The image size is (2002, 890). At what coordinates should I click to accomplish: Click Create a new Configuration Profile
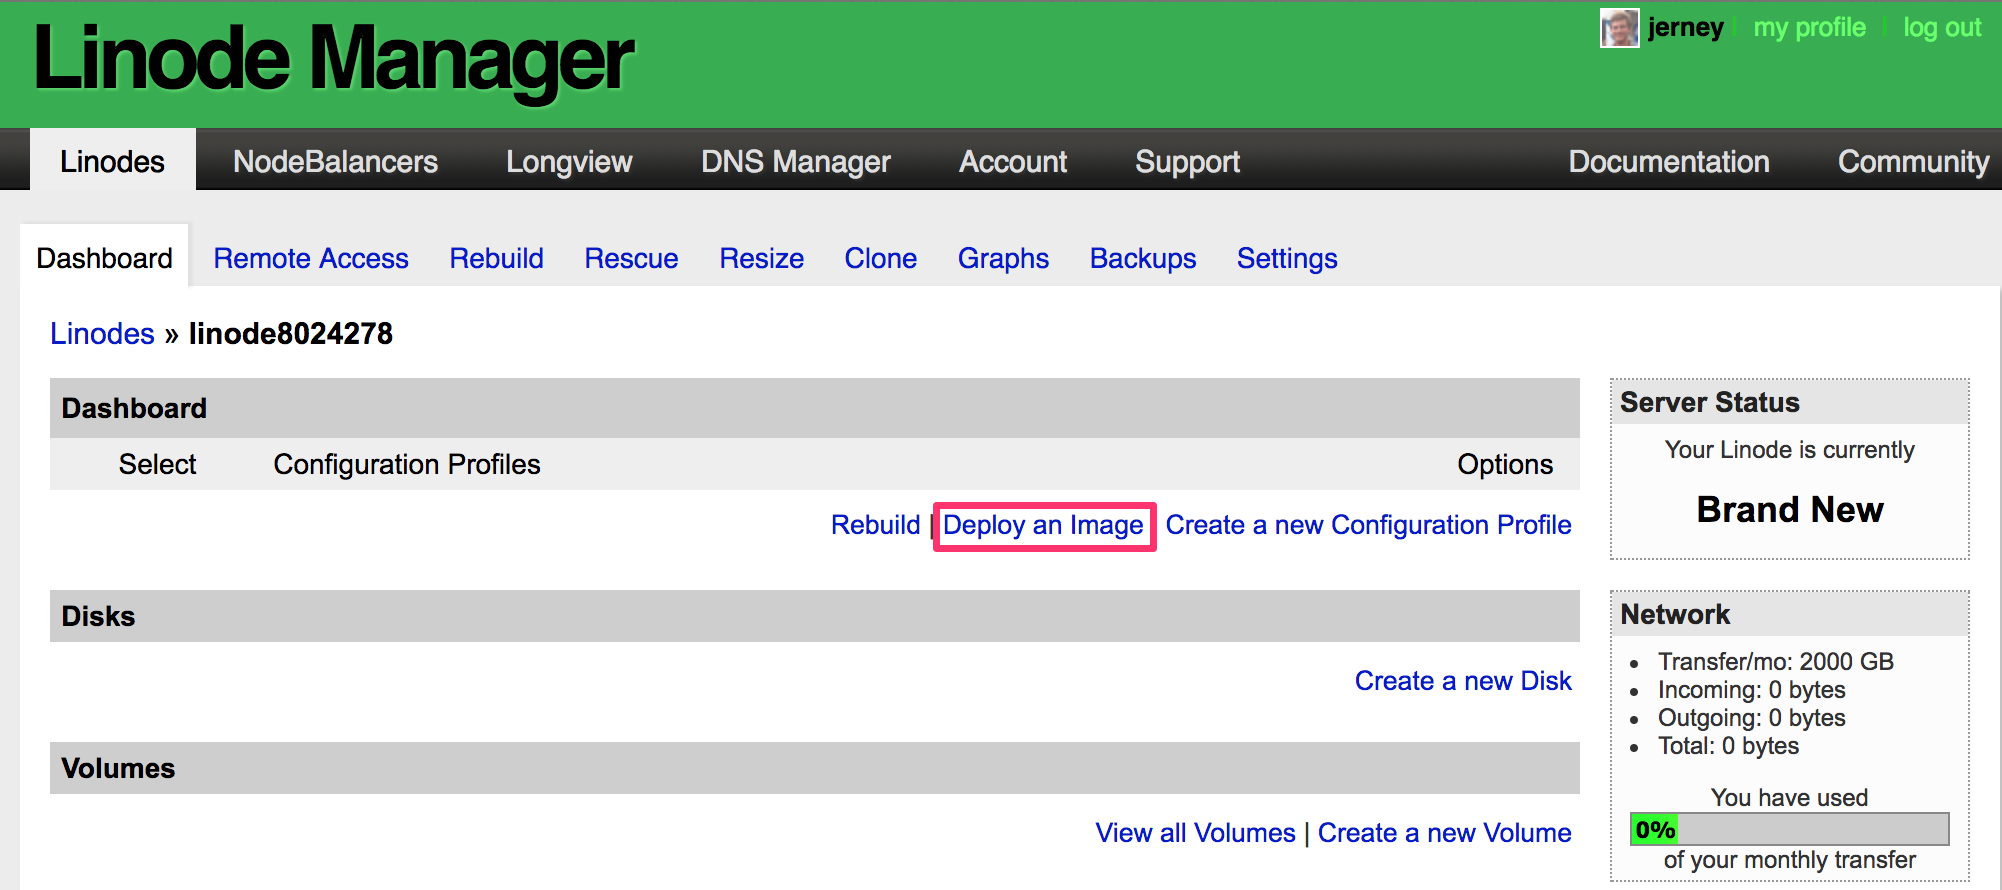[x=1368, y=525]
